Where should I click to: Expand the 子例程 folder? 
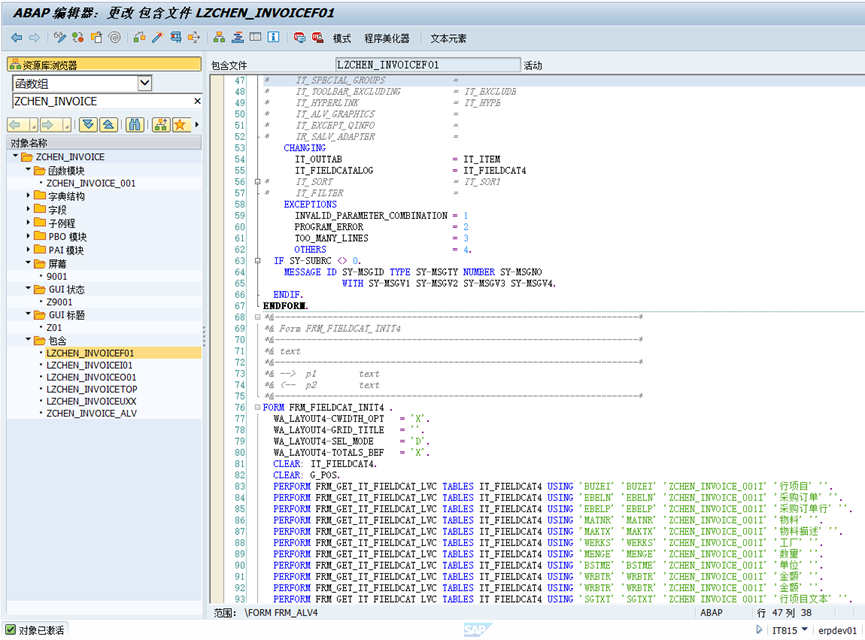tap(28, 222)
